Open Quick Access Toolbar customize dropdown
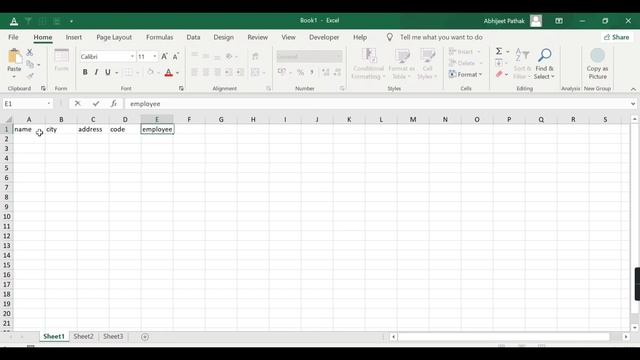 click(x=71, y=21)
